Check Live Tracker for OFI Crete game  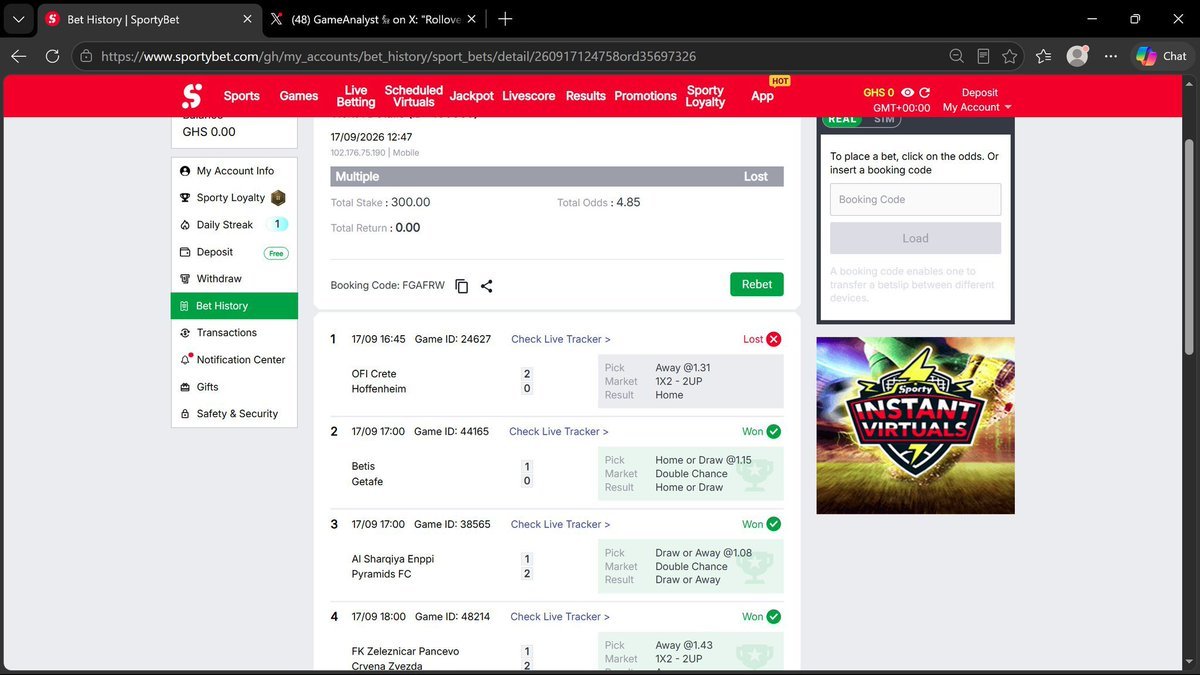[x=561, y=339]
